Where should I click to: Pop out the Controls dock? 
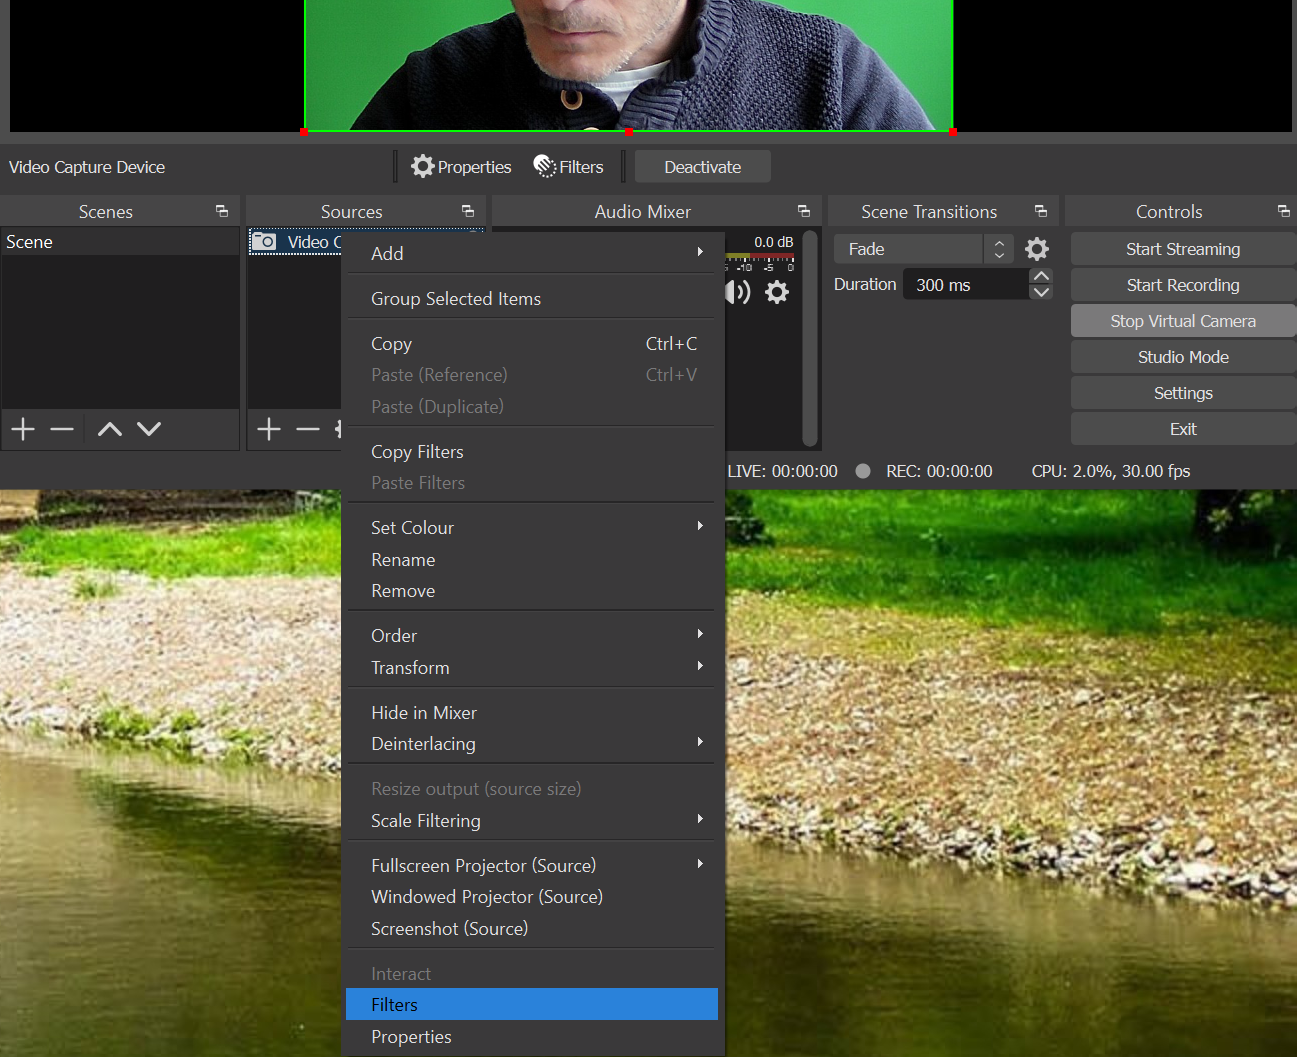click(1283, 211)
